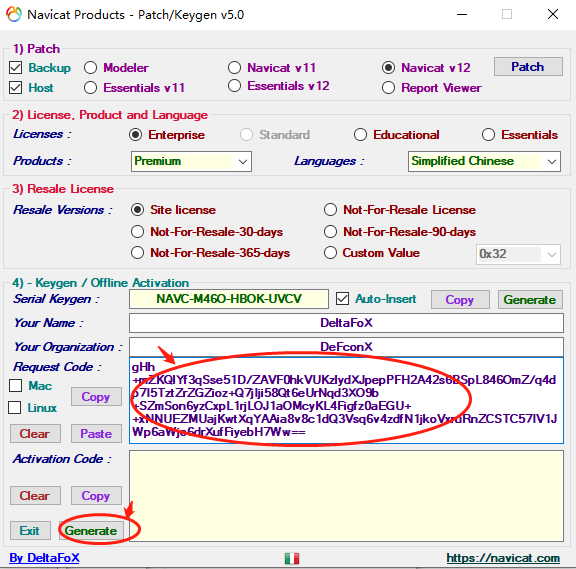
Task: Select Essentials v11 radio option
Action: tap(90, 88)
